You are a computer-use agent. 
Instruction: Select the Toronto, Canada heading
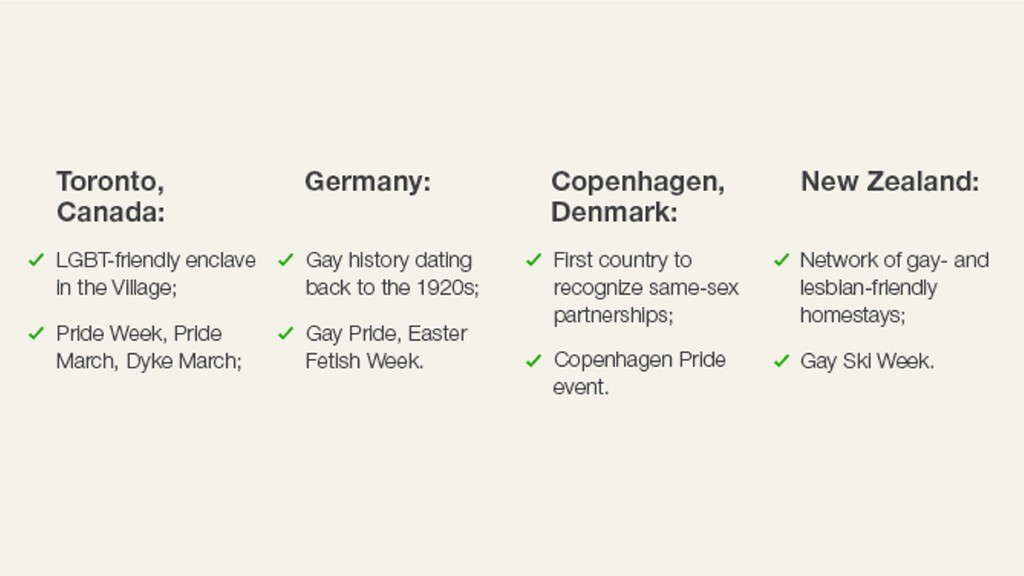point(110,197)
